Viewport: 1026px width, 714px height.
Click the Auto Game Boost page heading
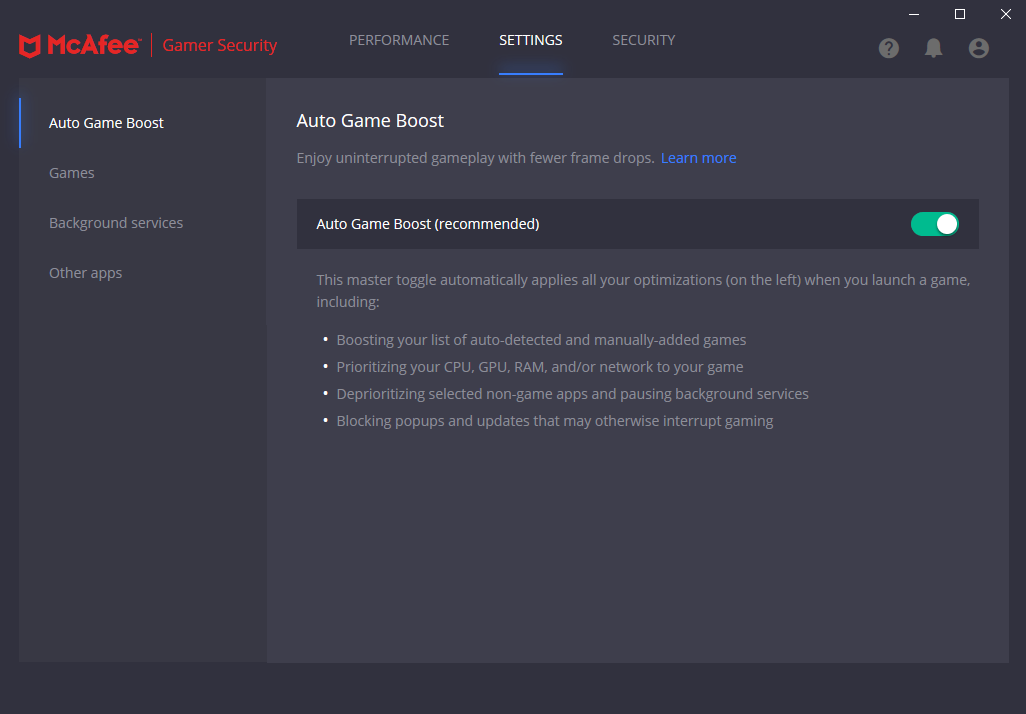370,121
